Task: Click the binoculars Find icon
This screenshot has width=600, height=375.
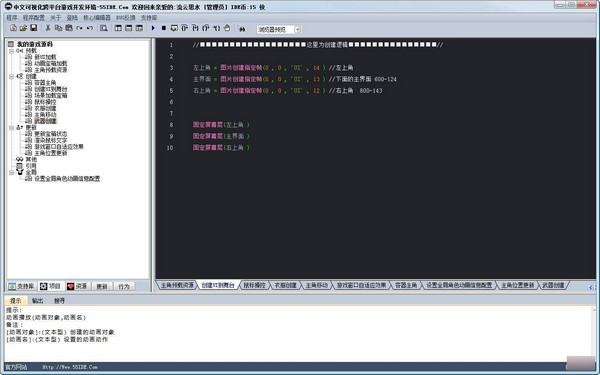Action: 241,28
